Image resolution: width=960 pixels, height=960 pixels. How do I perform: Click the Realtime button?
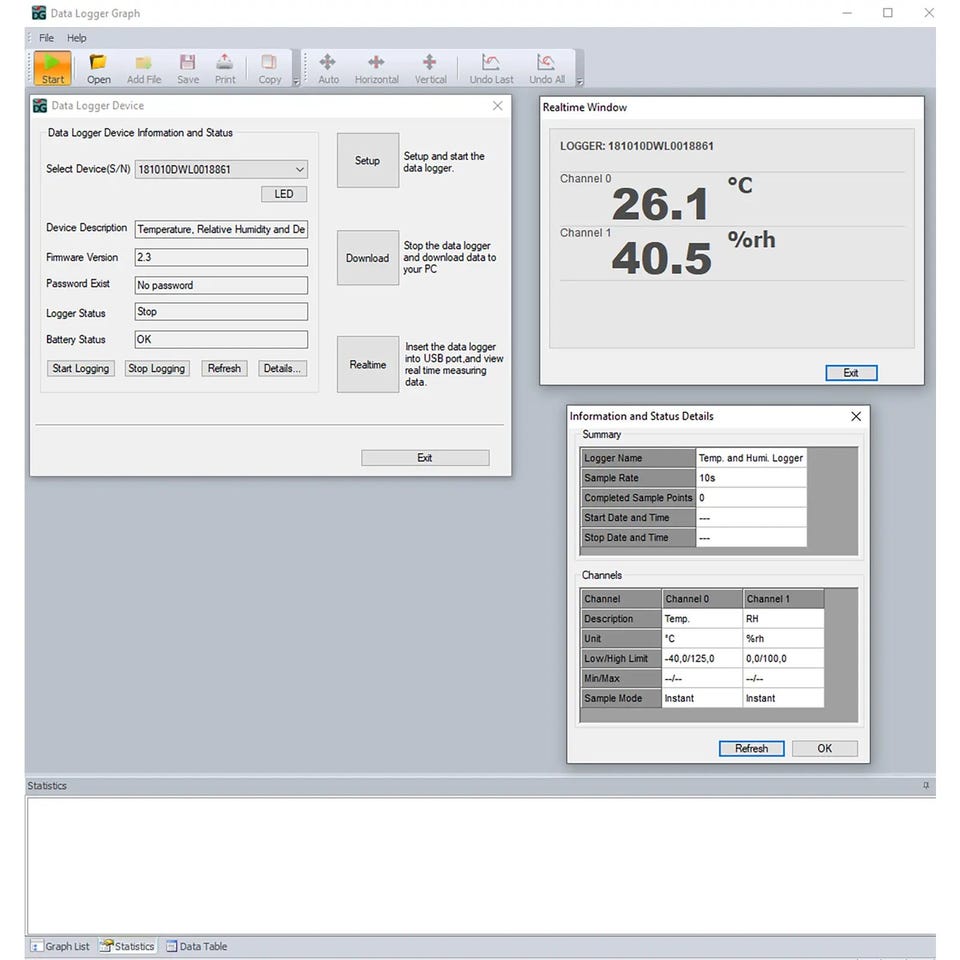click(367, 364)
